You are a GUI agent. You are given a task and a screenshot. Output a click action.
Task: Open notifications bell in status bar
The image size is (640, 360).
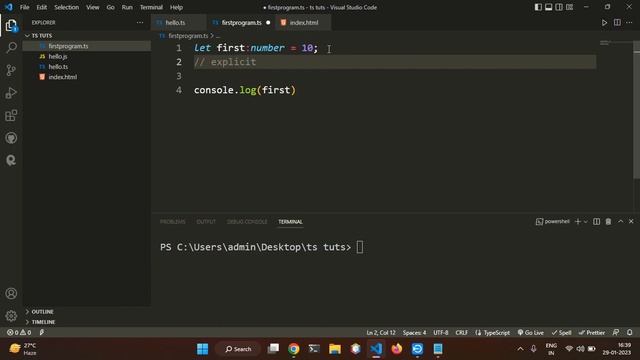pos(629,333)
